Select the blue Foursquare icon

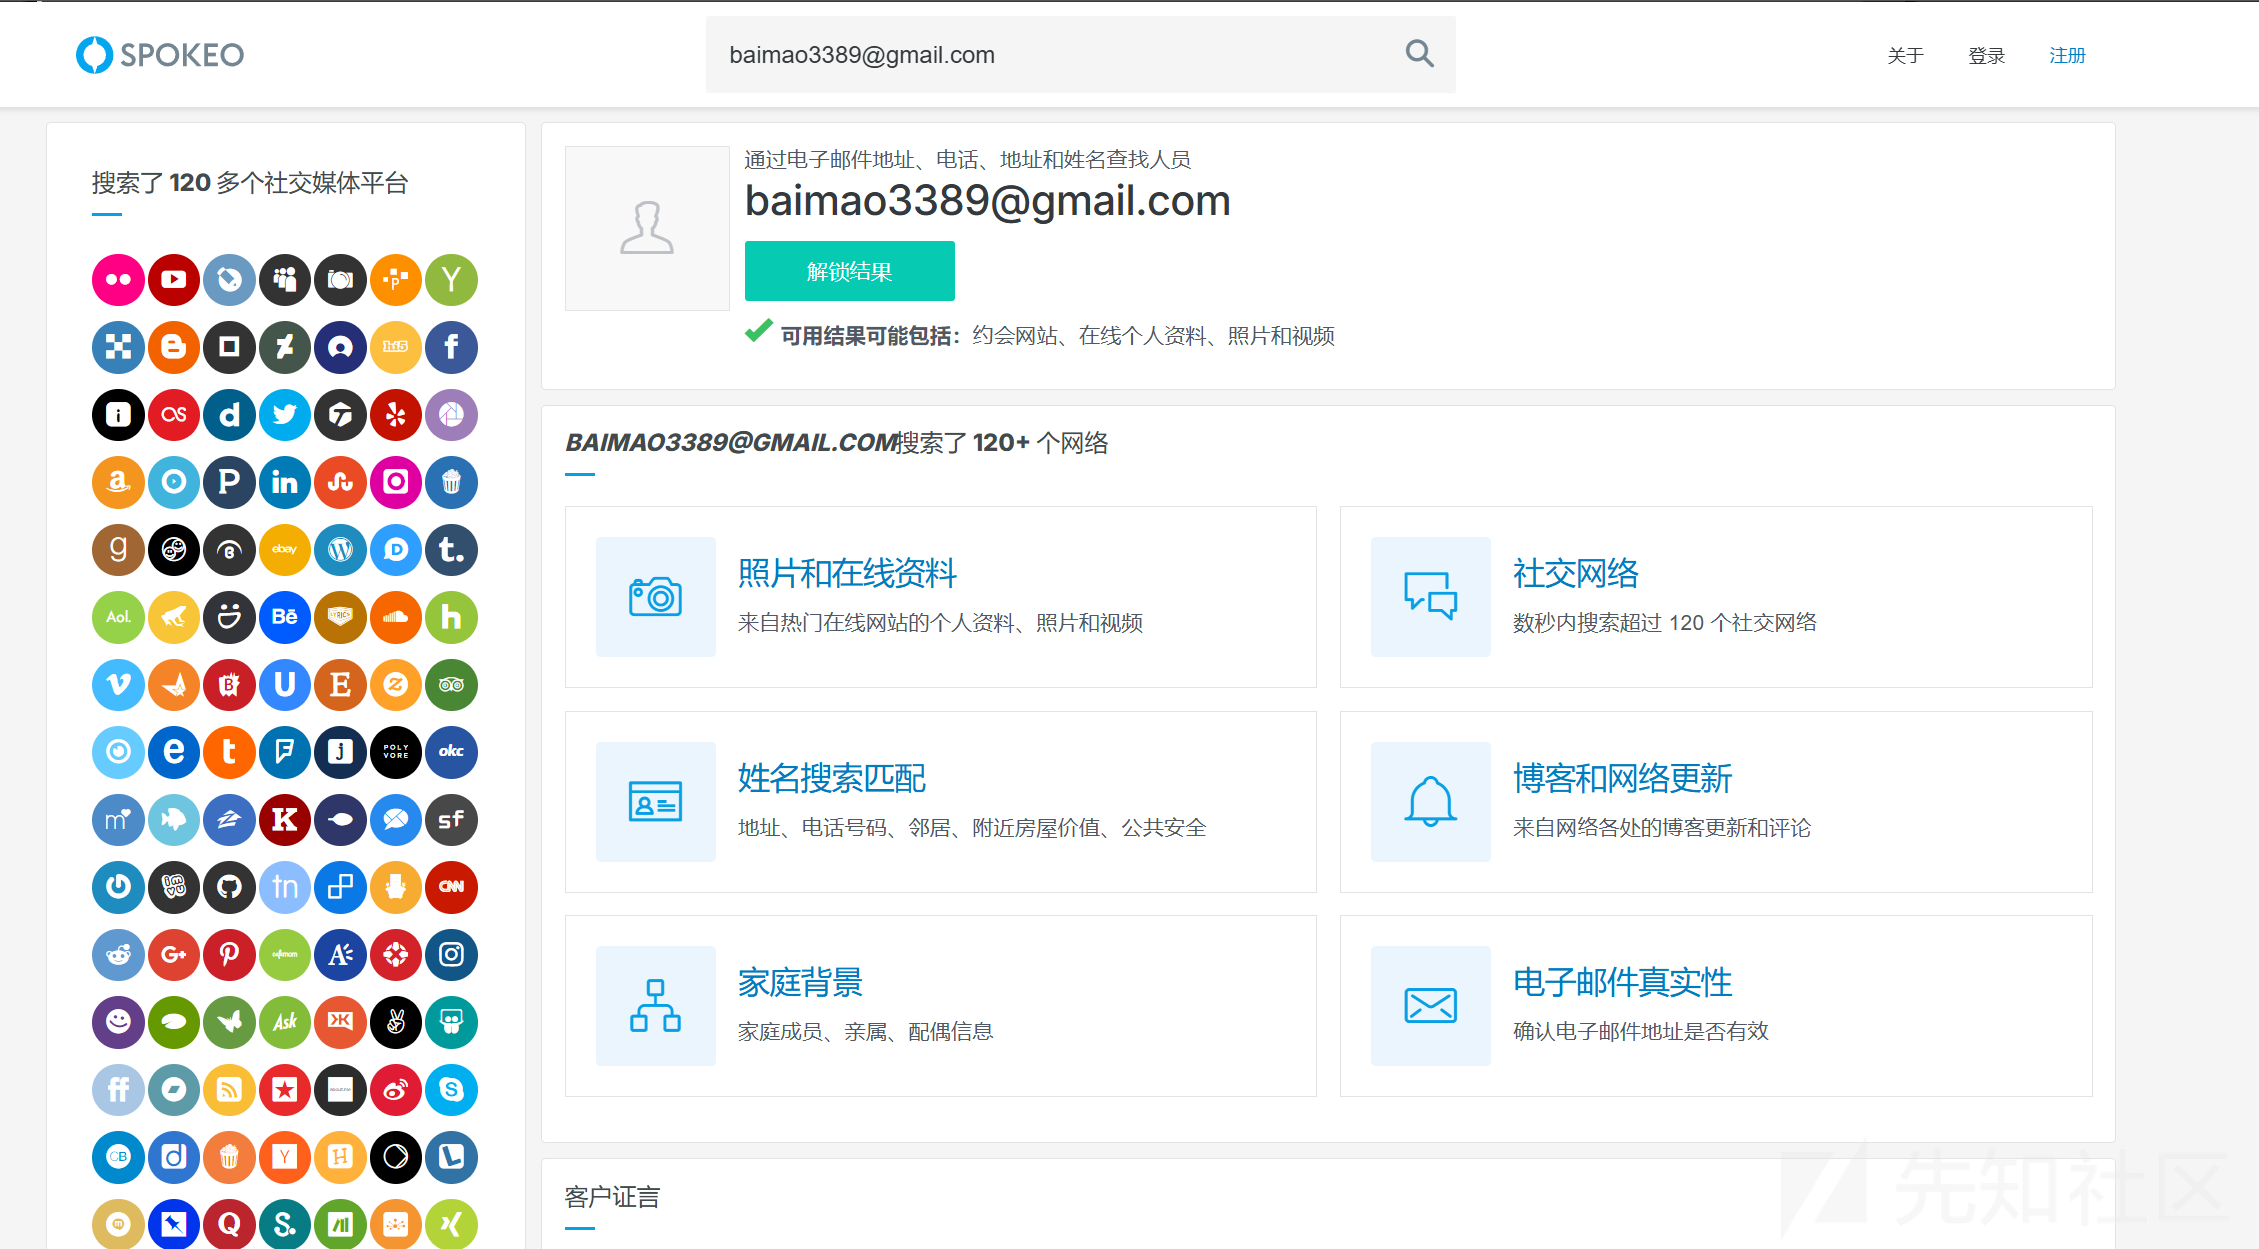[x=285, y=752]
